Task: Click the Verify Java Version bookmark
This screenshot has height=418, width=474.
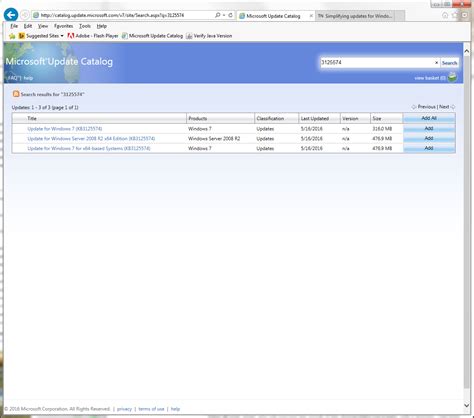Action: [209, 36]
